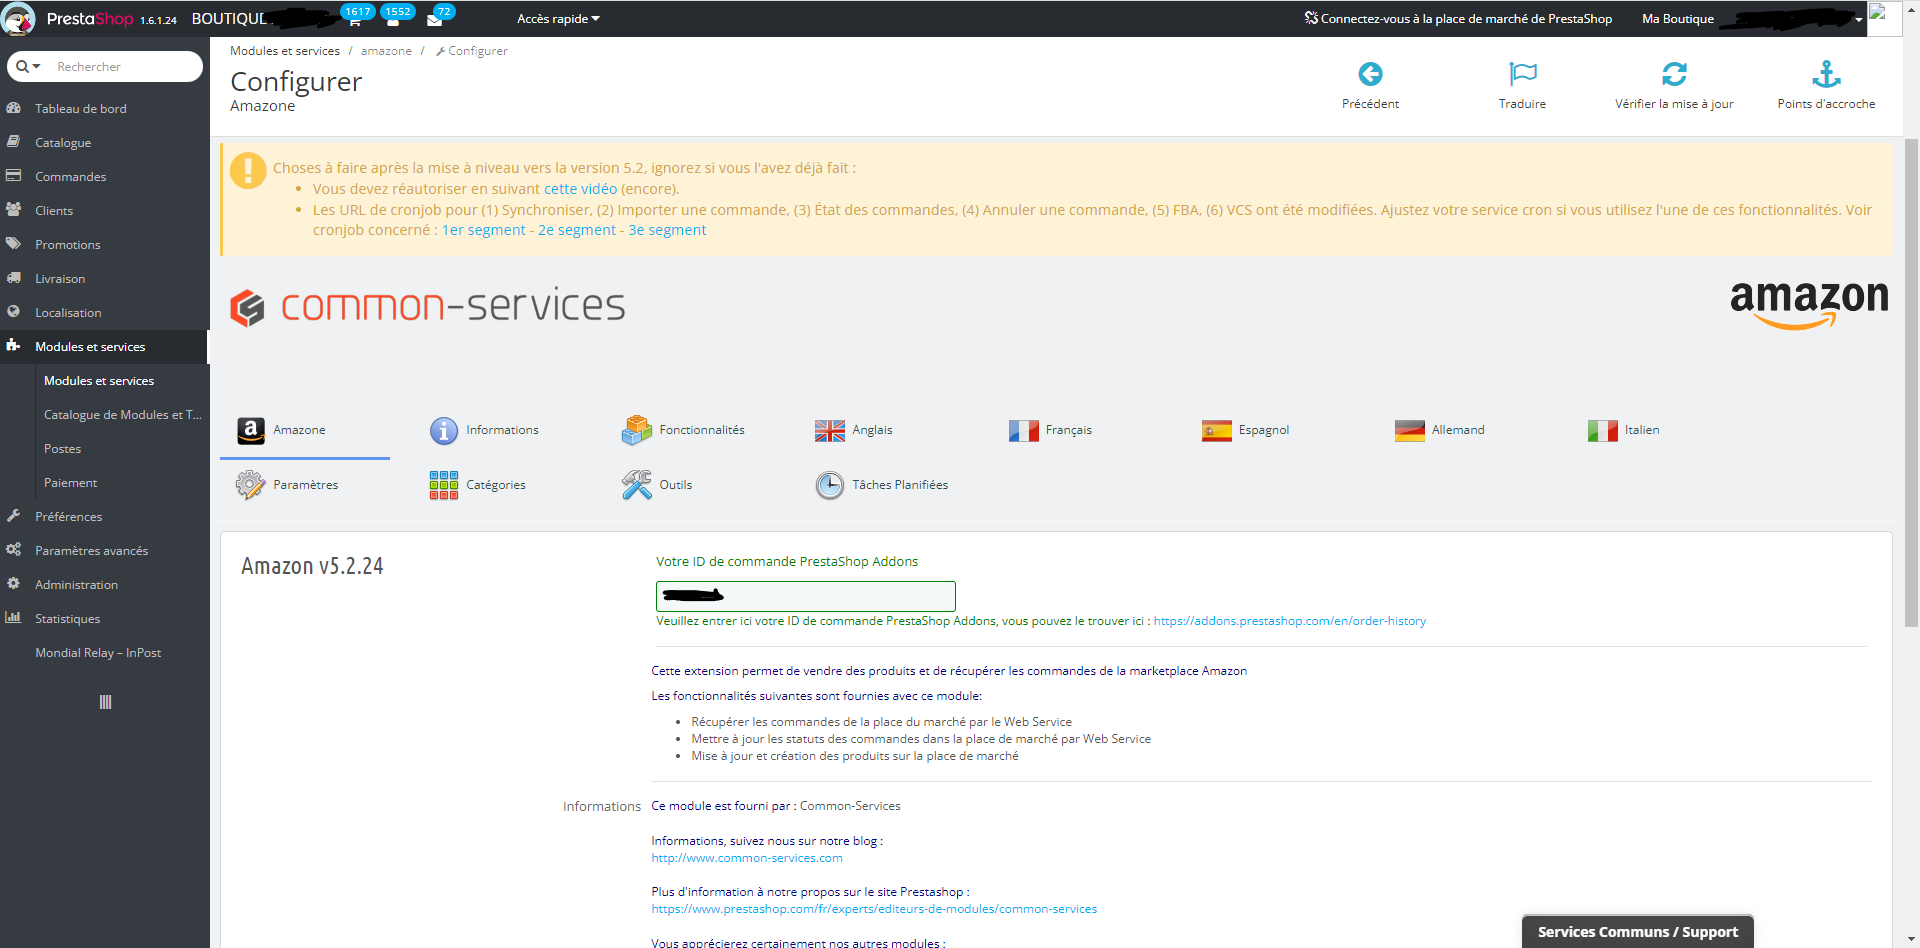Click the 'Configurer' page title
This screenshot has width=1920, height=948.
pyautogui.click(x=296, y=82)
